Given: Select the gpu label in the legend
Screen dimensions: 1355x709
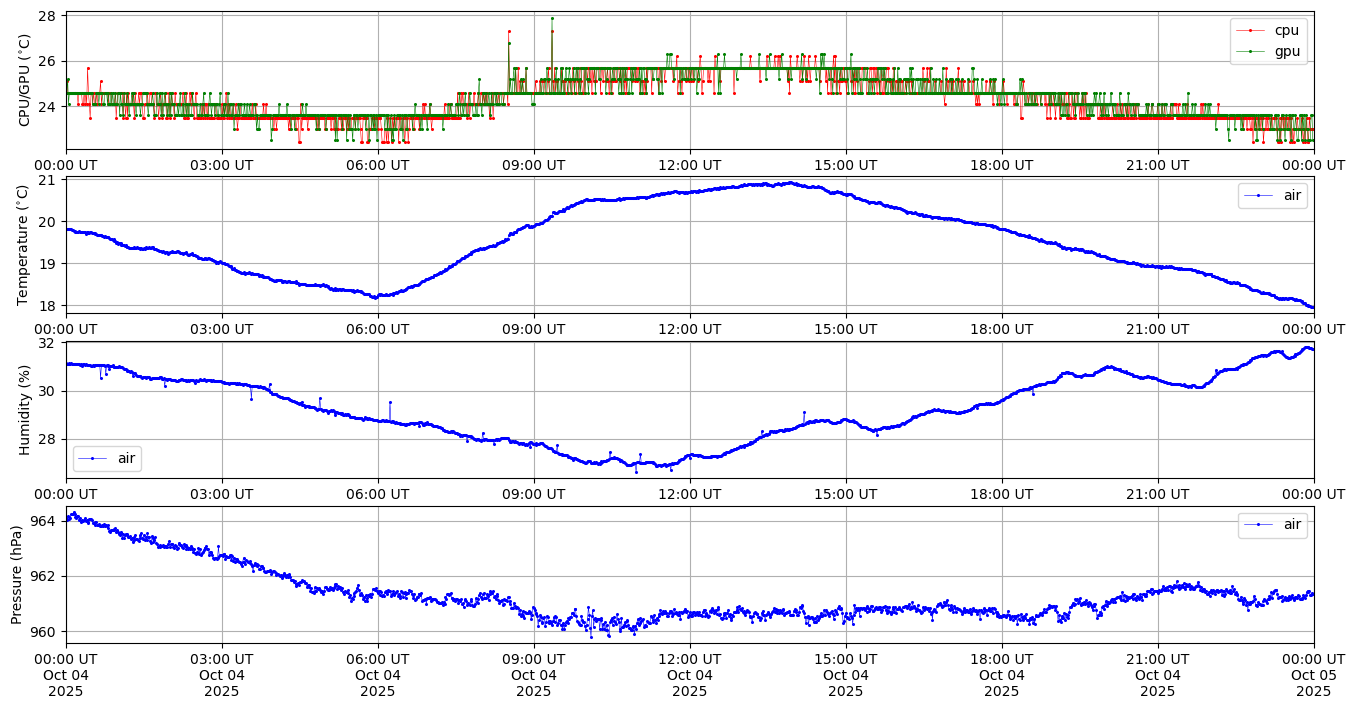Looking at the screenshot, I should pyautogui.click(x=1287, y=50).
